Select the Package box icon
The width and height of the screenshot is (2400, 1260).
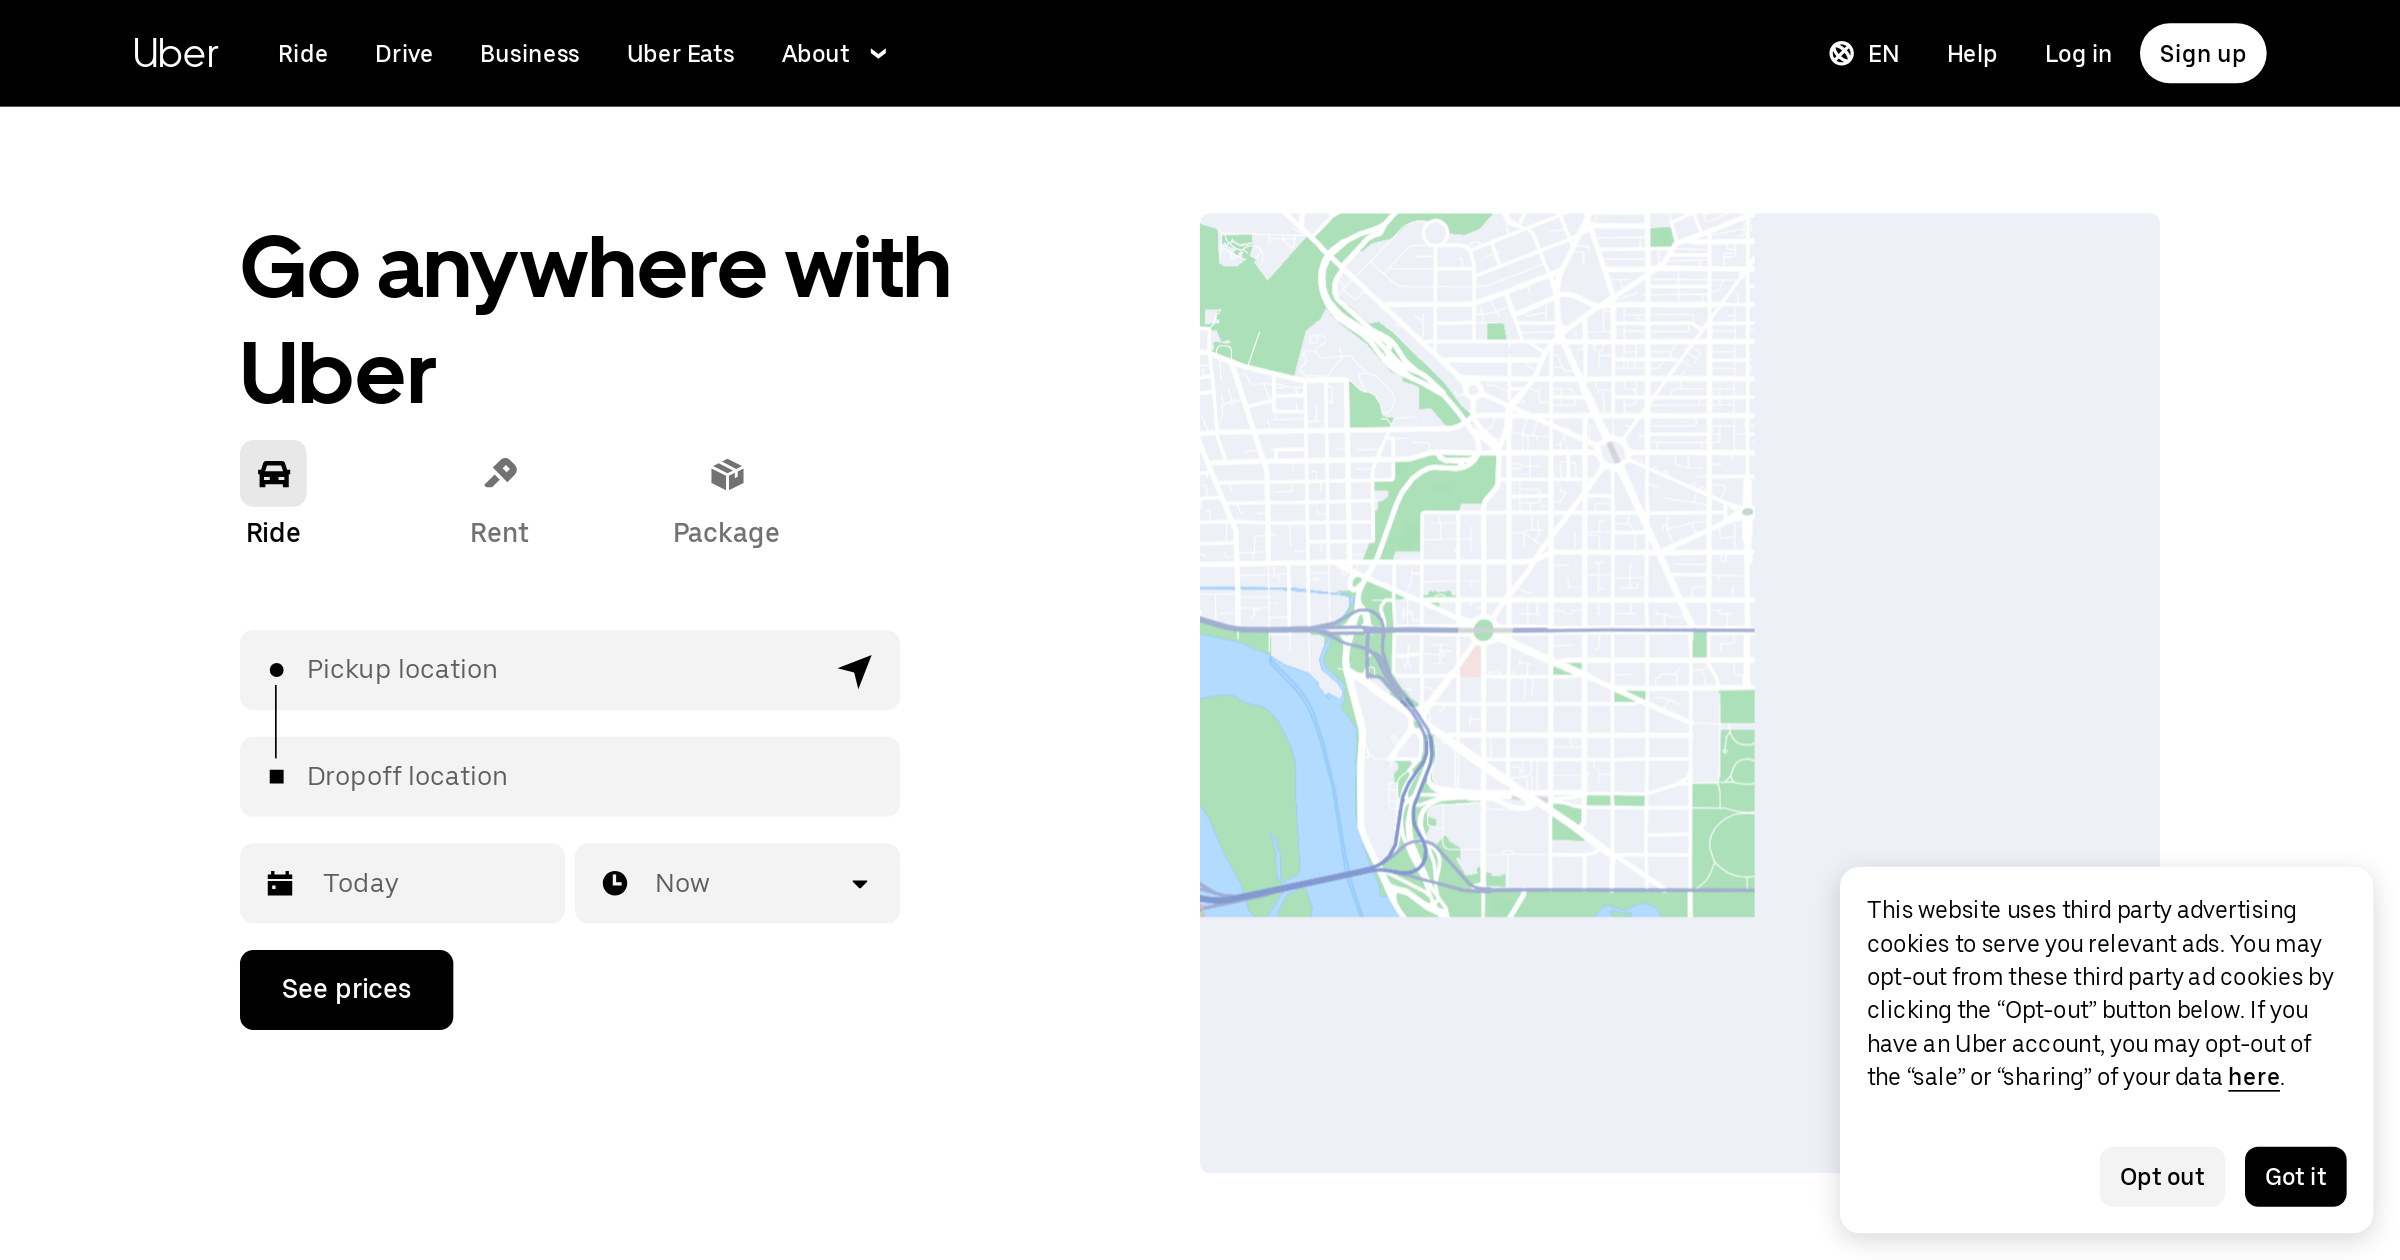(727, 474)
